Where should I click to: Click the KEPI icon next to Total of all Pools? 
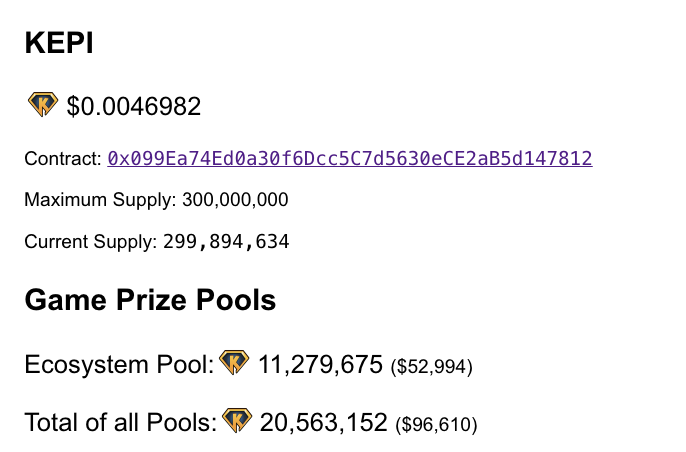237,420
